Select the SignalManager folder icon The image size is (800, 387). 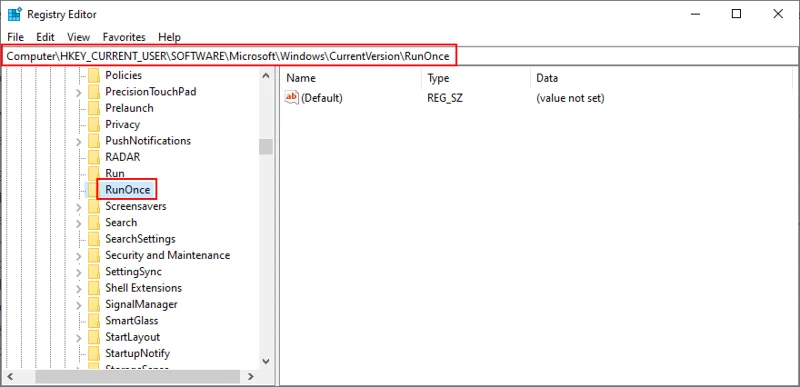click(x=93, y=304)
